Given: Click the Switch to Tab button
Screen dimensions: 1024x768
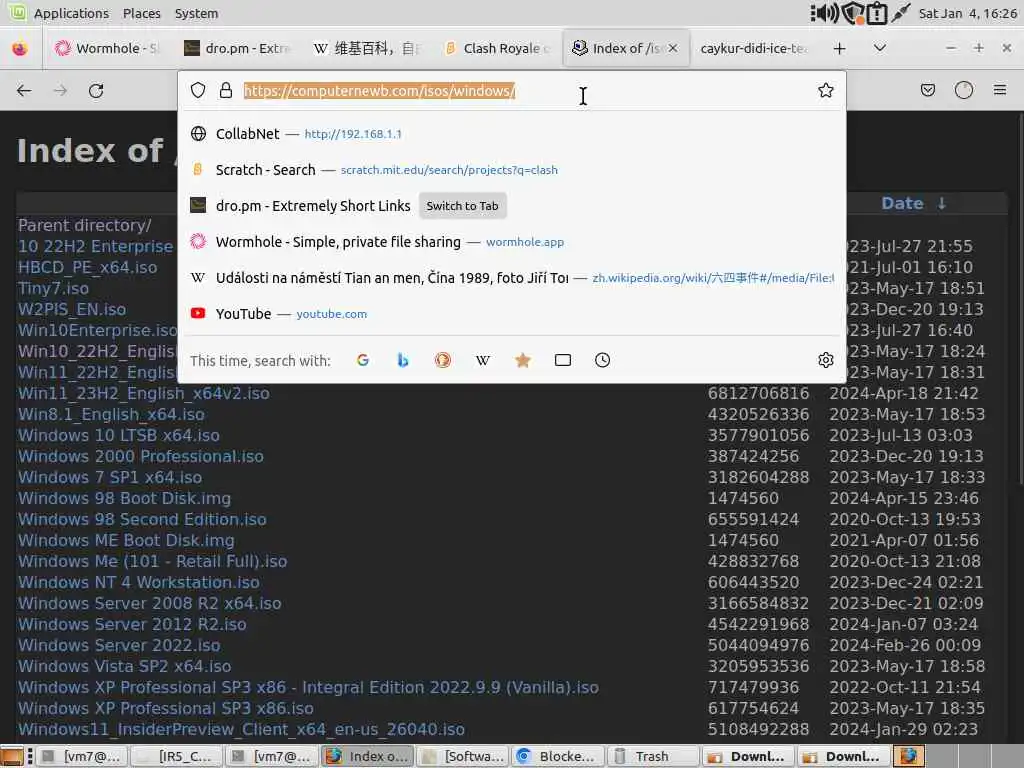Looking at the screenshot, I should 462,206.
